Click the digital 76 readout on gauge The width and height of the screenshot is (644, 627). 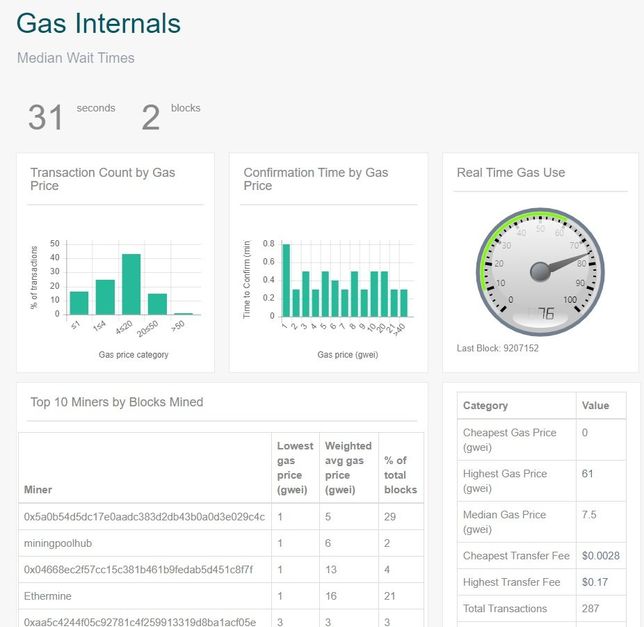545,313
